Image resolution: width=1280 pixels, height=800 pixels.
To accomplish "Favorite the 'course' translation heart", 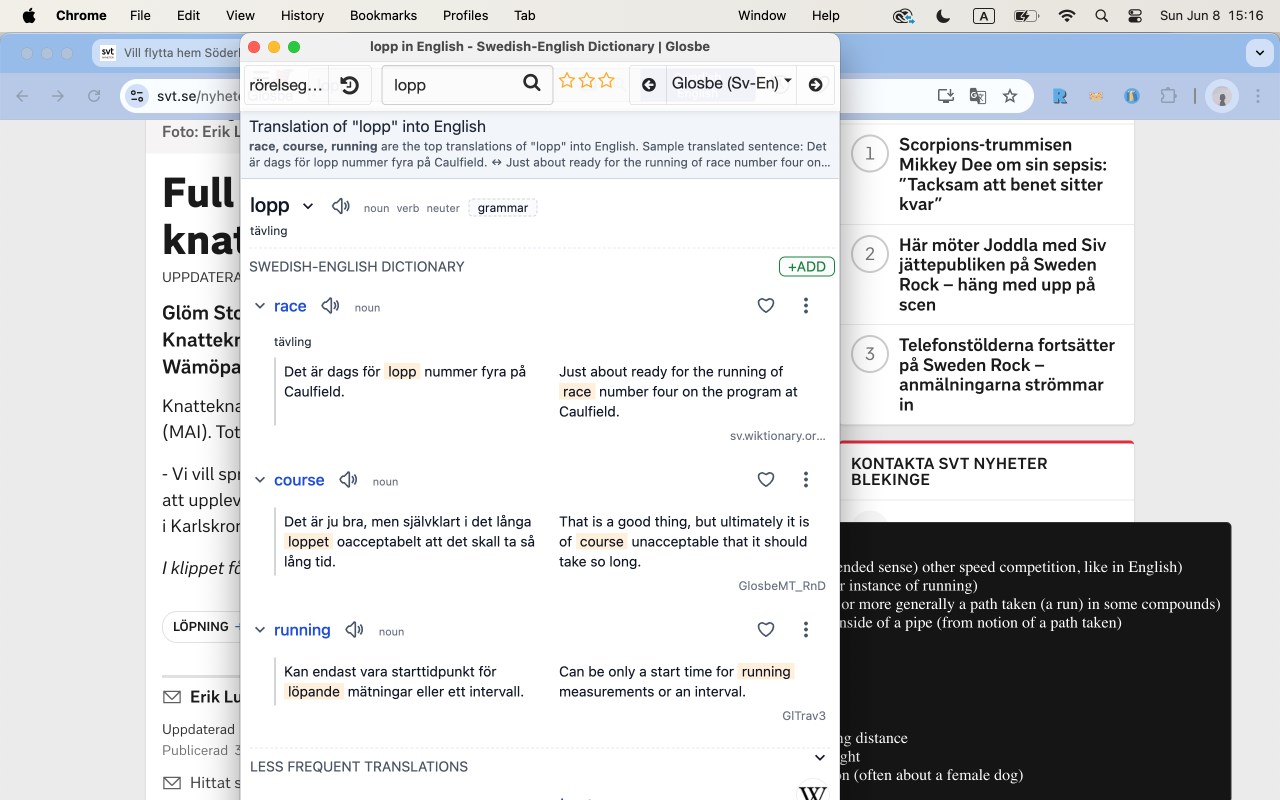I will tap(766, 480).
